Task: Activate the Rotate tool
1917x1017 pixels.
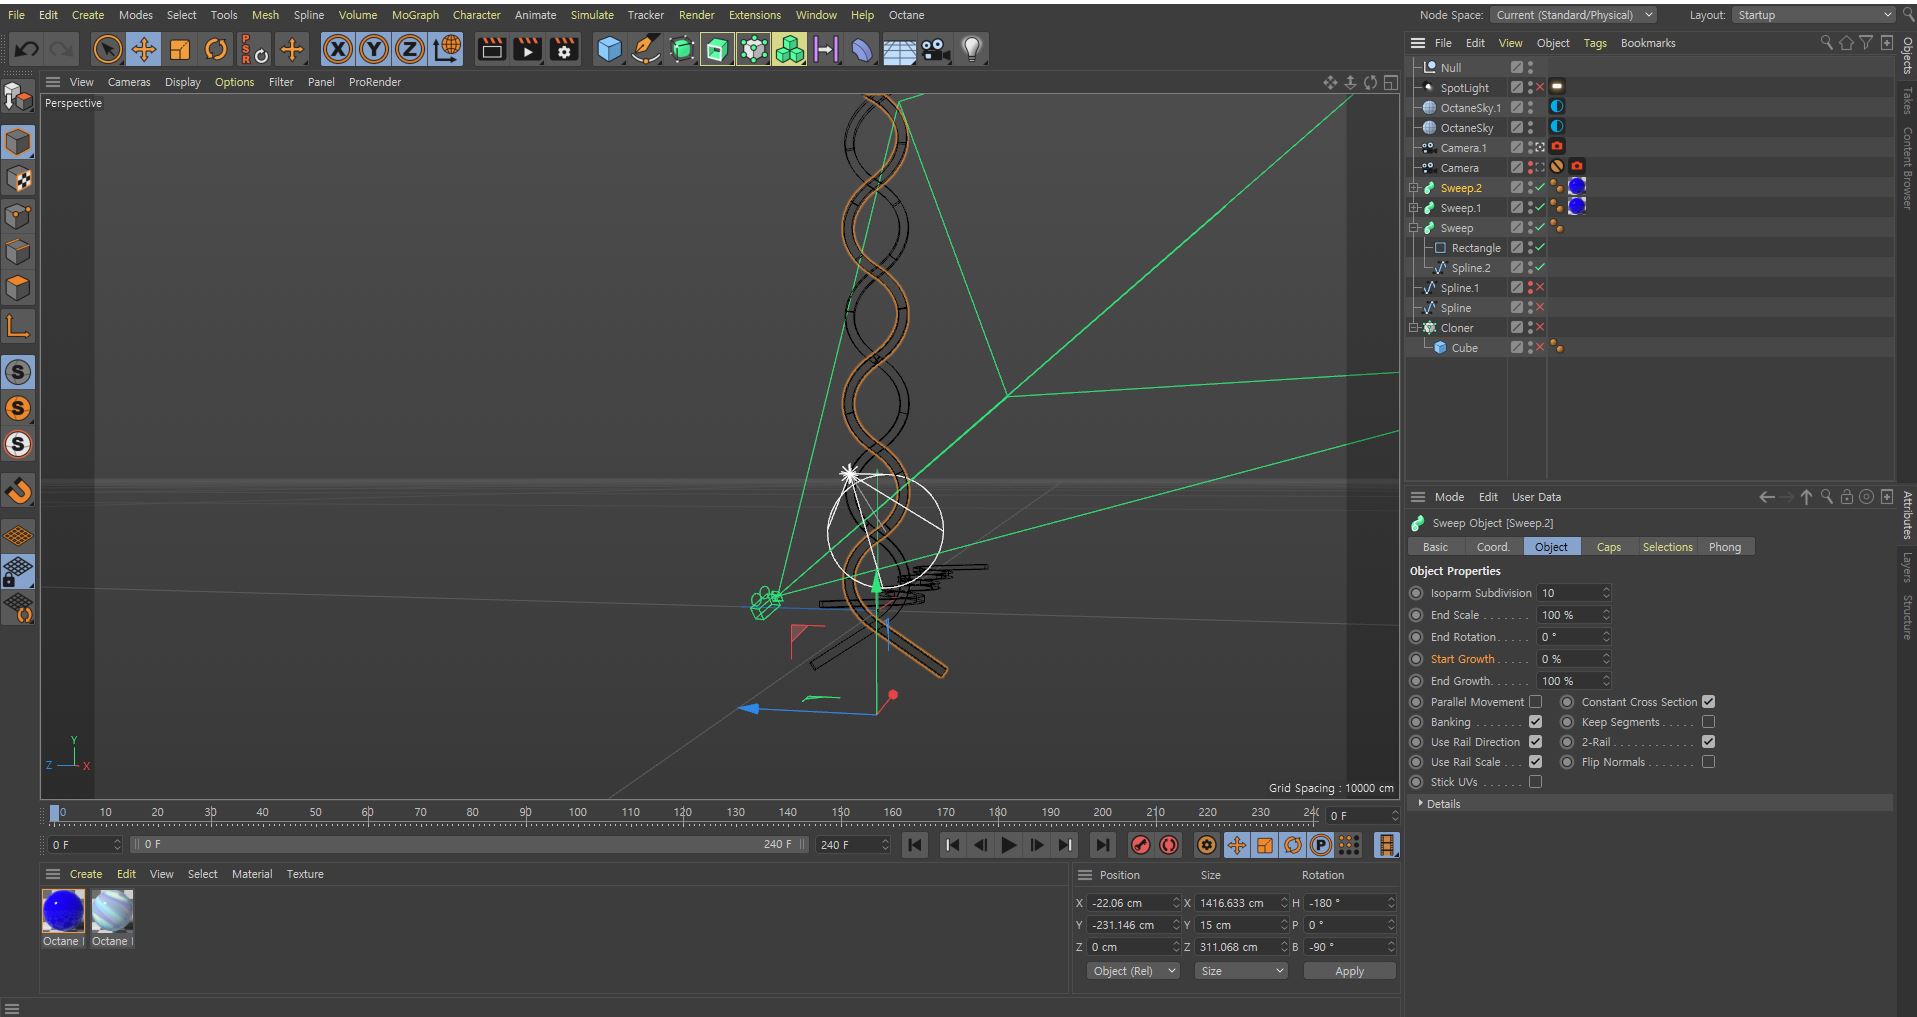Action: pyautogui.click(x=216, y=49)
